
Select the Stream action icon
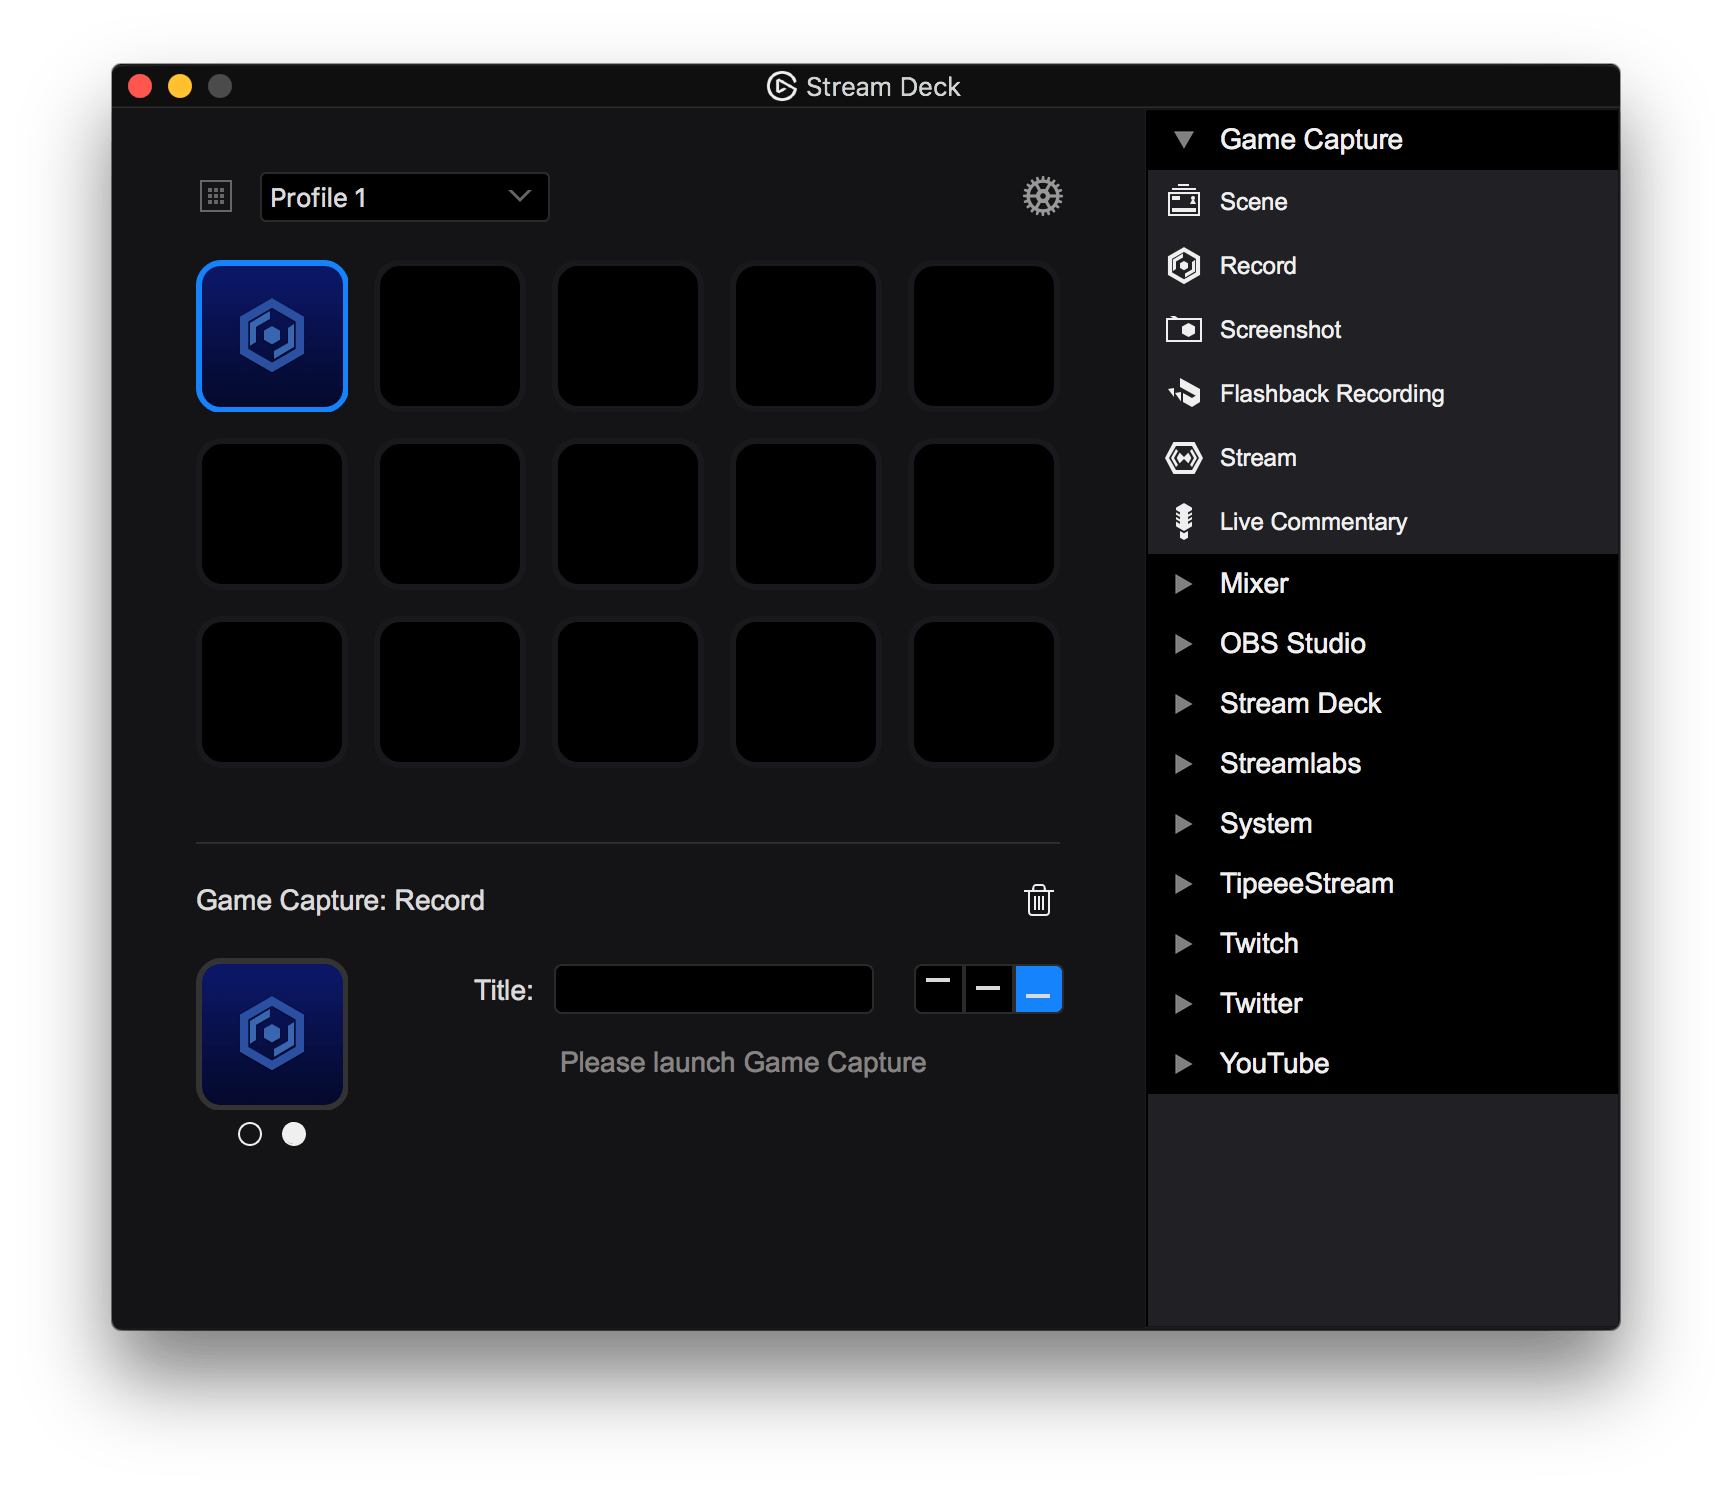click(x=1184, y=457)
